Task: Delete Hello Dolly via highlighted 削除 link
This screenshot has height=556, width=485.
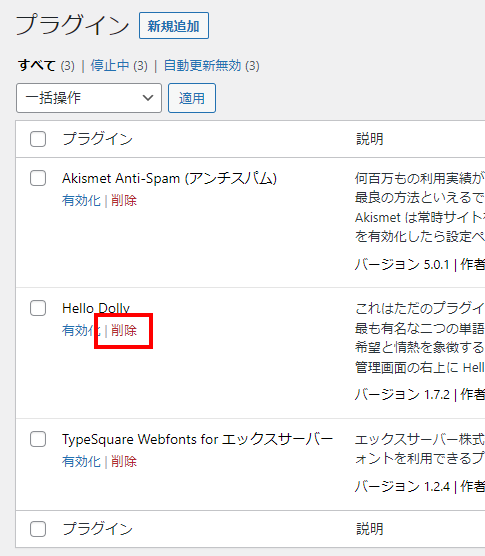Action: coord(124,330)
